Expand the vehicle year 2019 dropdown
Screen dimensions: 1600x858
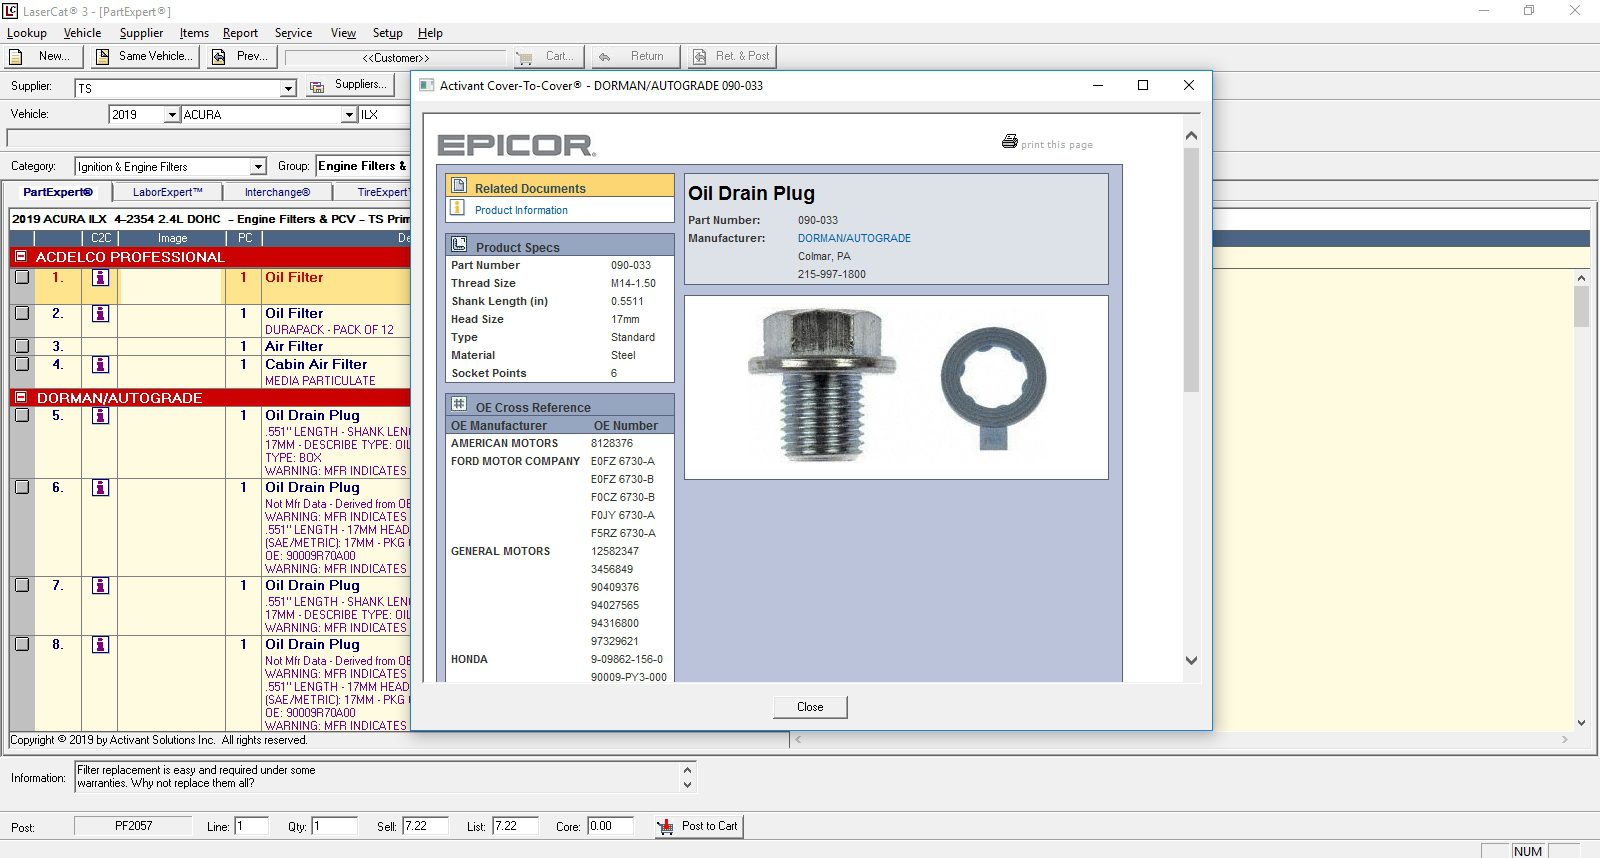pyautogui.click(x=171, y=115)
